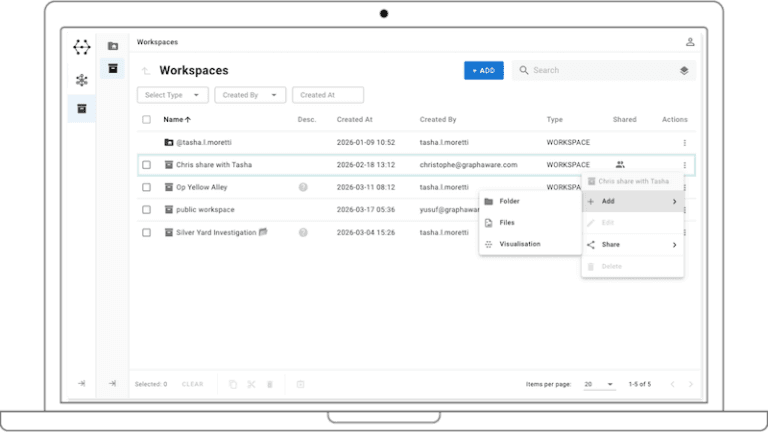
Task: Expand the Created By filter dropdown
Action: pyautogui.click(x=249, y=95)
